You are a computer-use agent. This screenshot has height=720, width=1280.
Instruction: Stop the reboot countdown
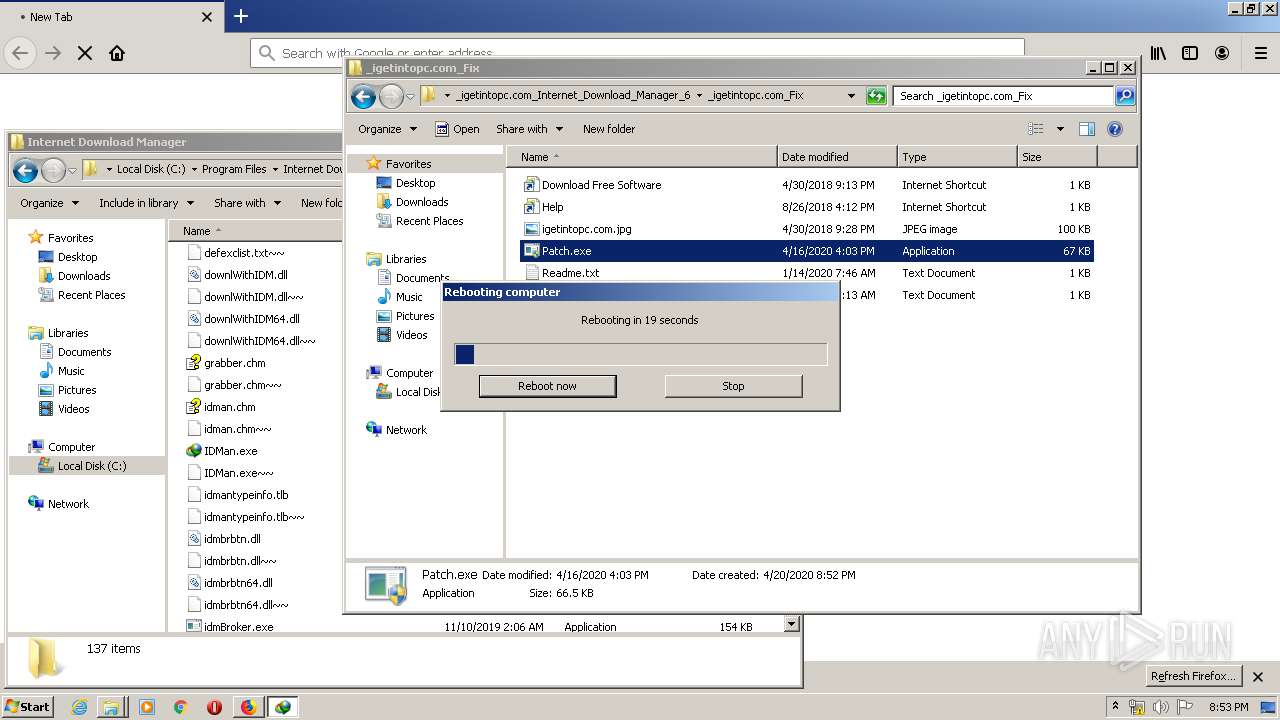point(733,386)
